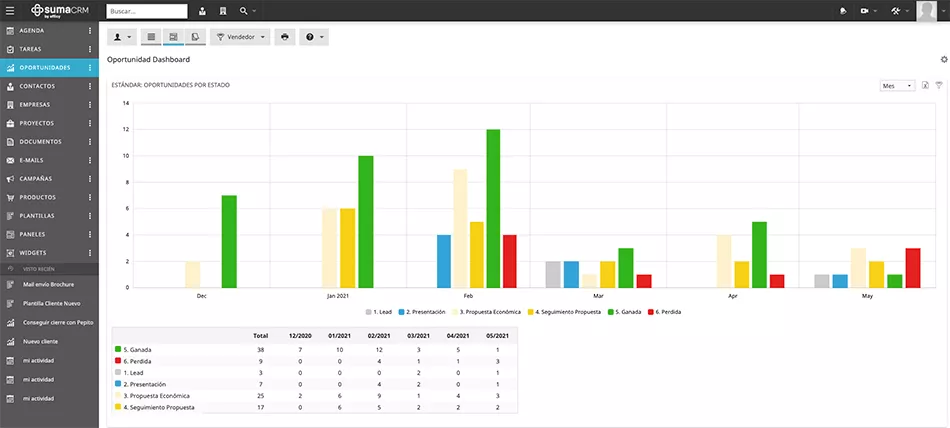Open the Mes period dropdown
Screen dimensions: 950x428
tap(897, 86)
